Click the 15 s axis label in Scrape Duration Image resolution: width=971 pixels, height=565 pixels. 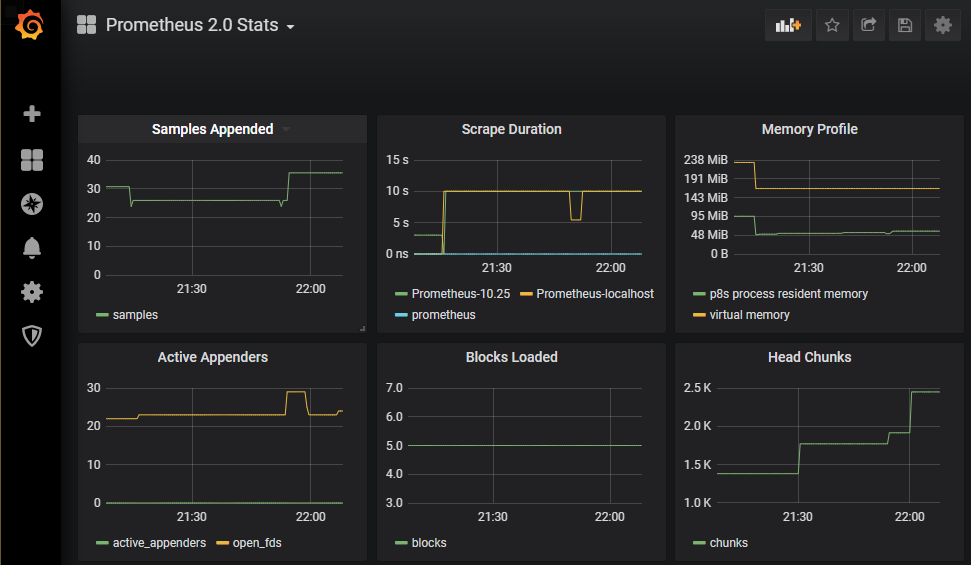(x=397, y=160)
